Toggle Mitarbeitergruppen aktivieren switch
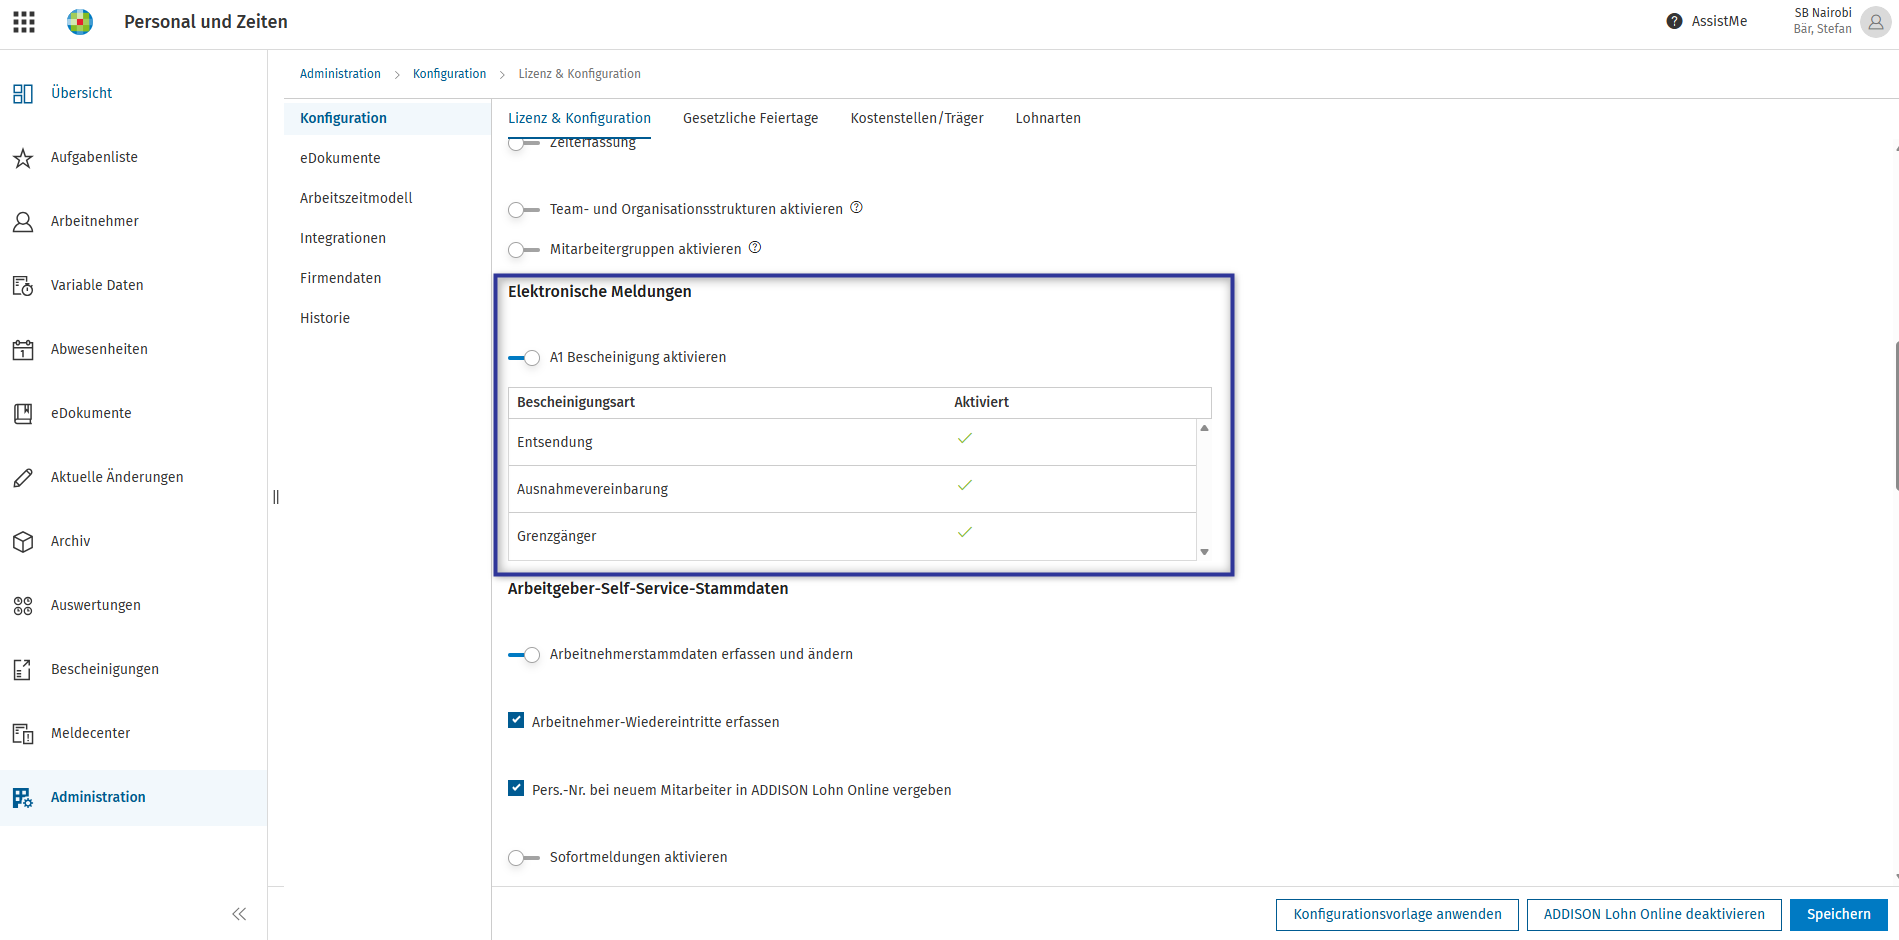1899x940 pixels. (524, 250)
